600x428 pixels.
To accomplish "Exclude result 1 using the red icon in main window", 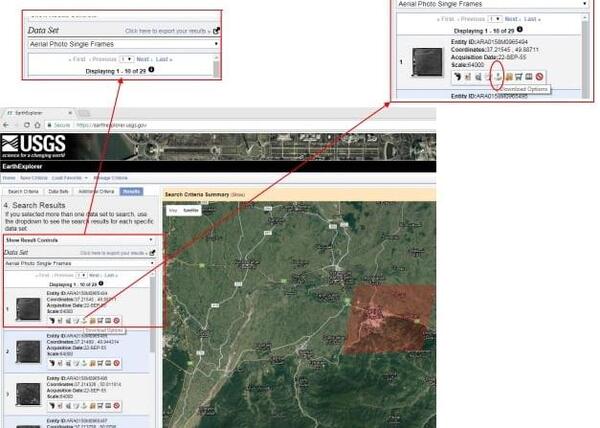I will click(x=117, y=321).
